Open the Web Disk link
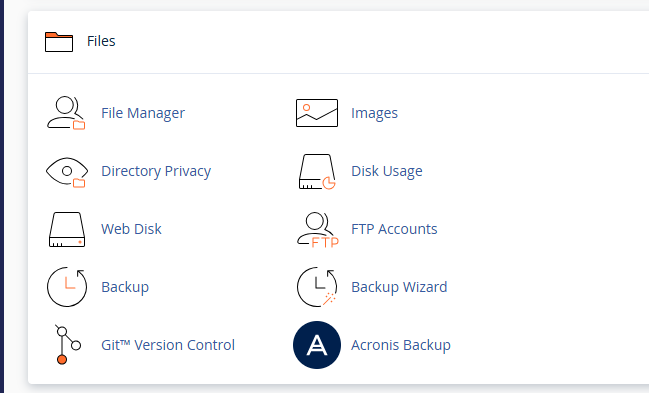This screenshot has height=393, width=649. click(131, 229)
